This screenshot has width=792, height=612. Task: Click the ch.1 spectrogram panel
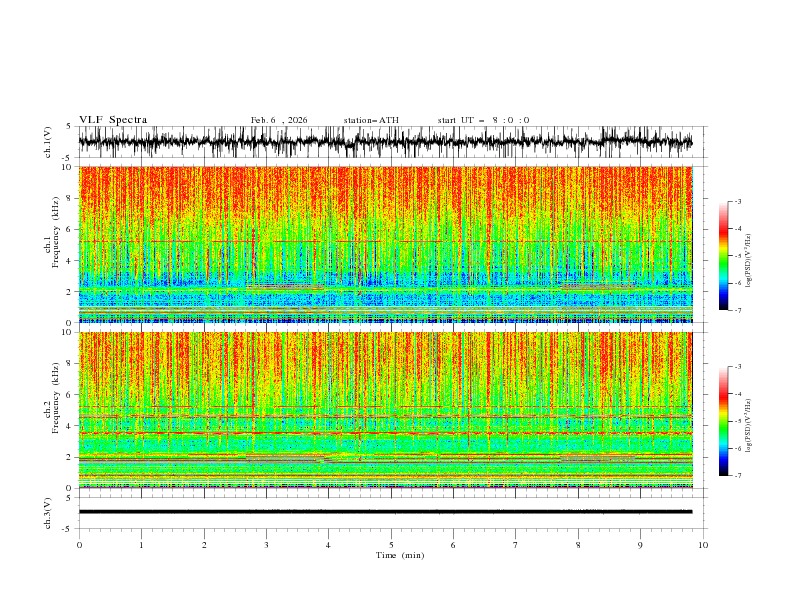tap(385, 244)
